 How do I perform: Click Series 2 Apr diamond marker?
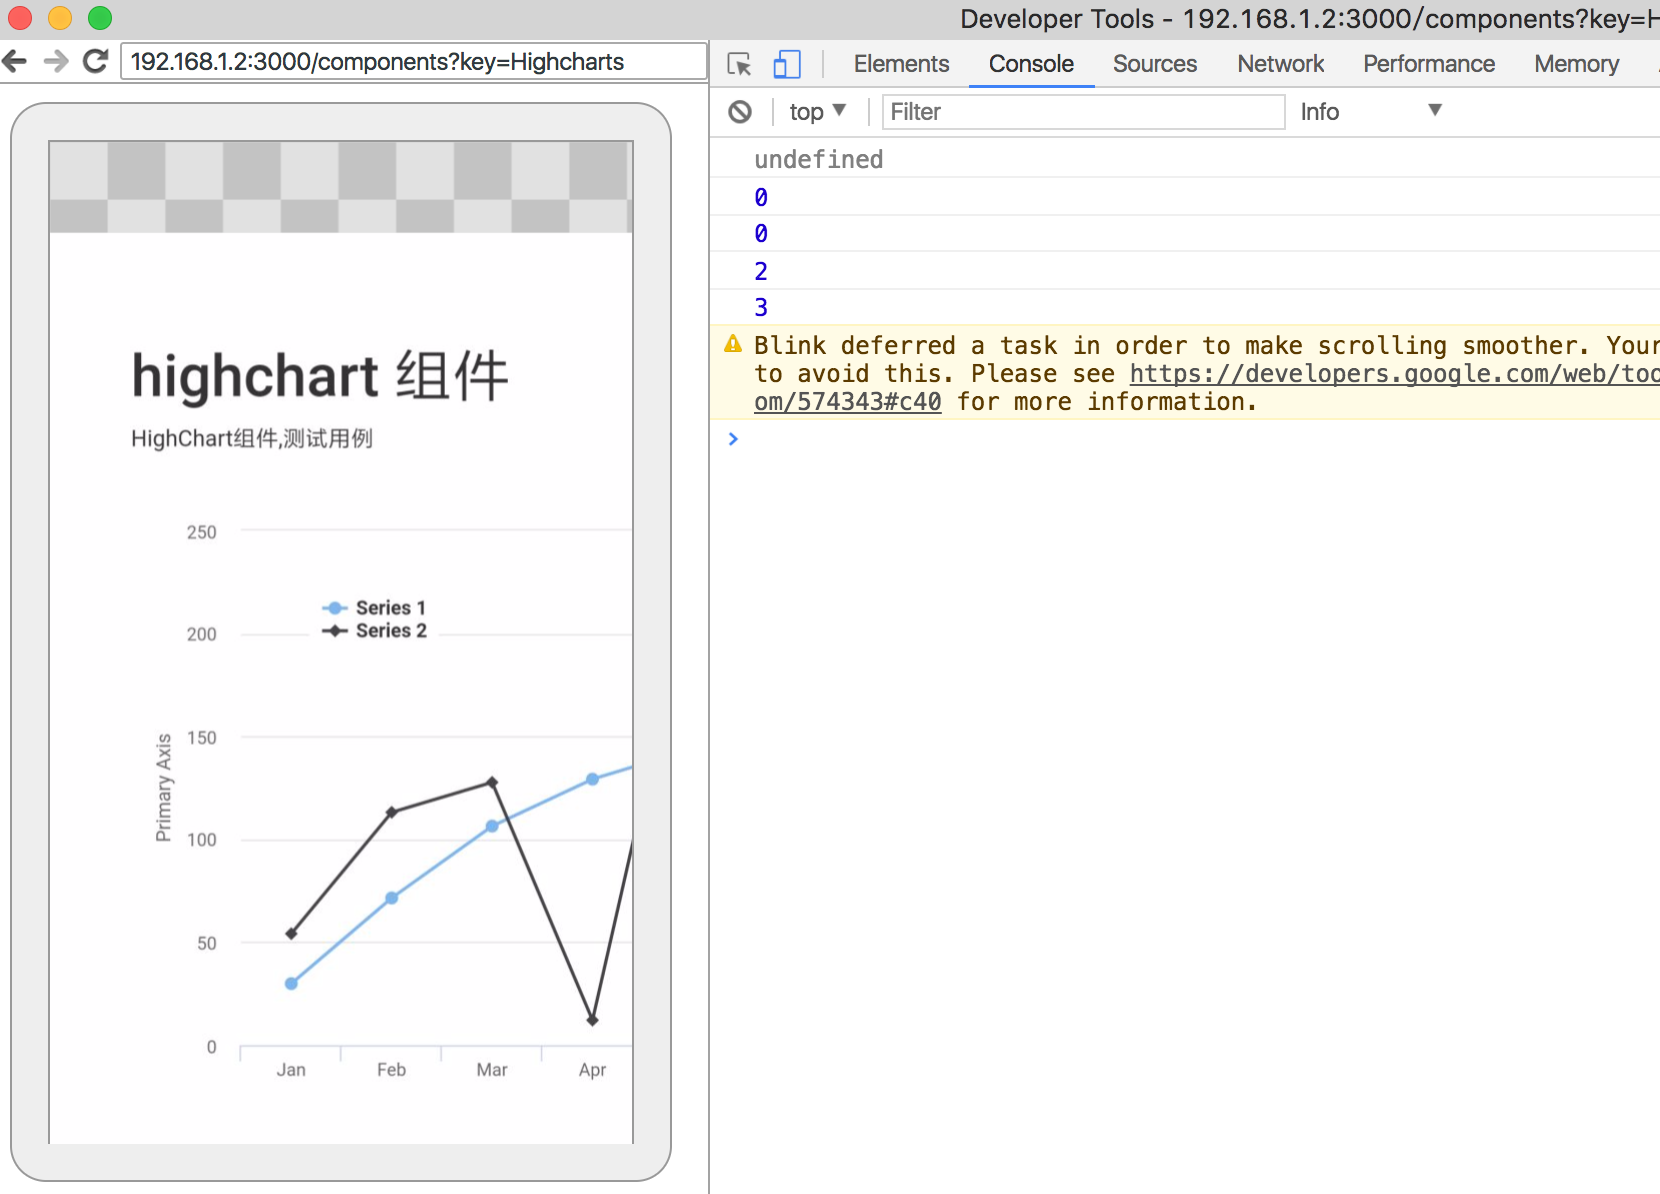point(592,1020)
